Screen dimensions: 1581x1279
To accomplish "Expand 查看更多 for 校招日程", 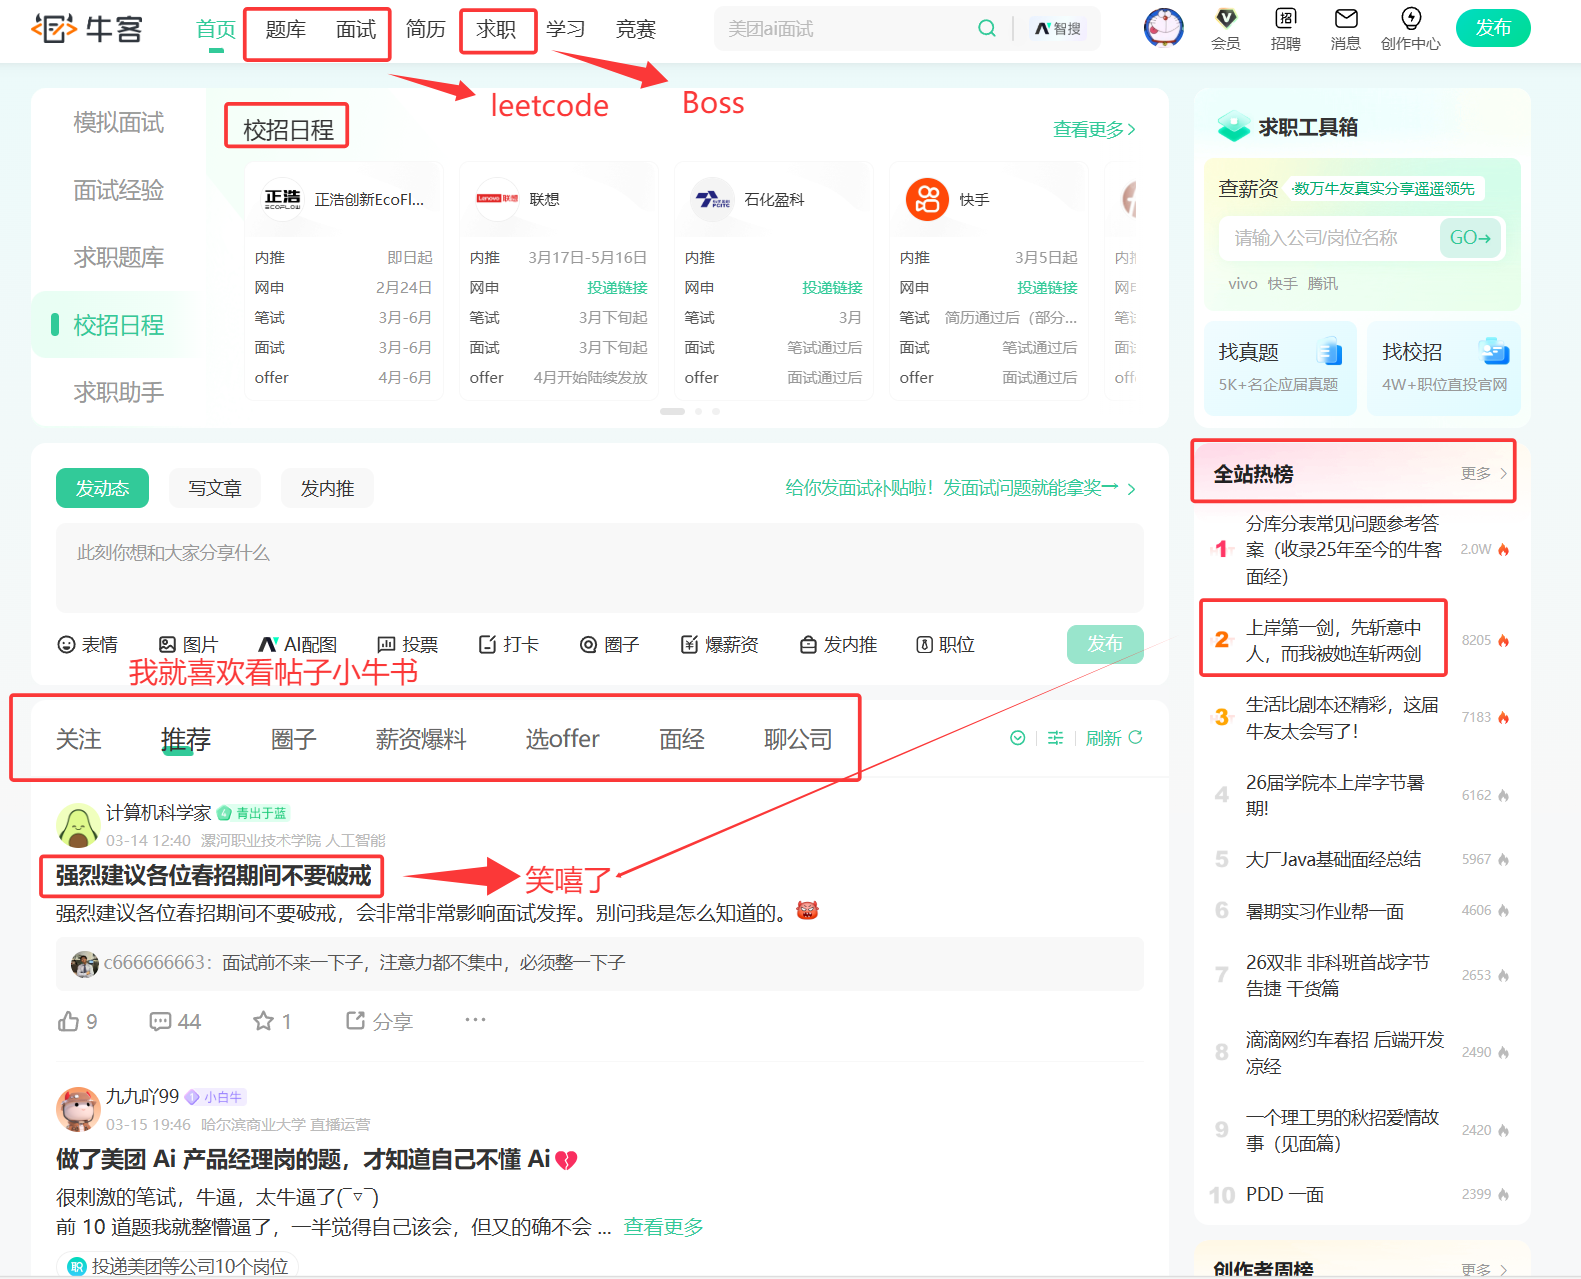I will pyautogui.click(x=1094, y=129).
